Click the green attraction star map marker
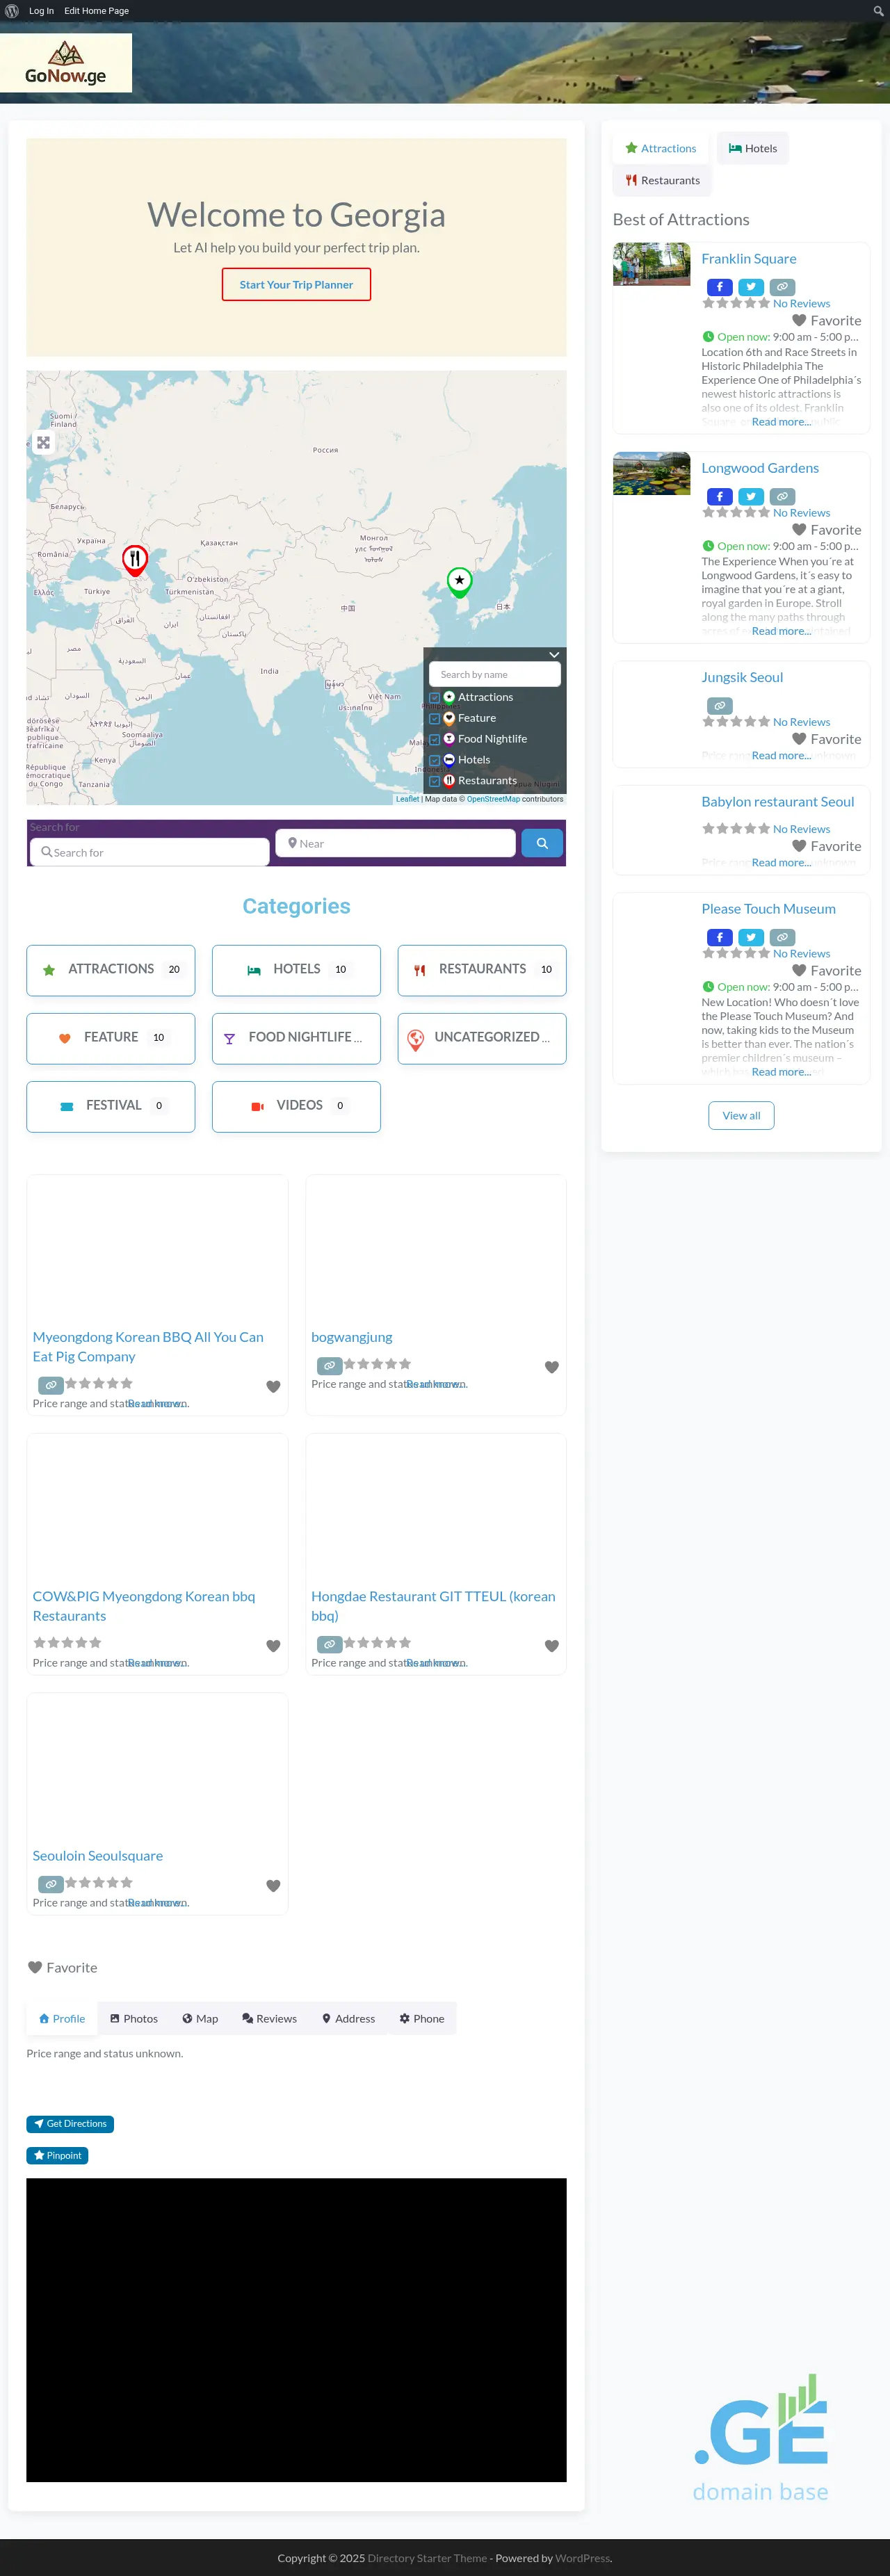Viewport: 890px width, 2576px height. [459, 580]
